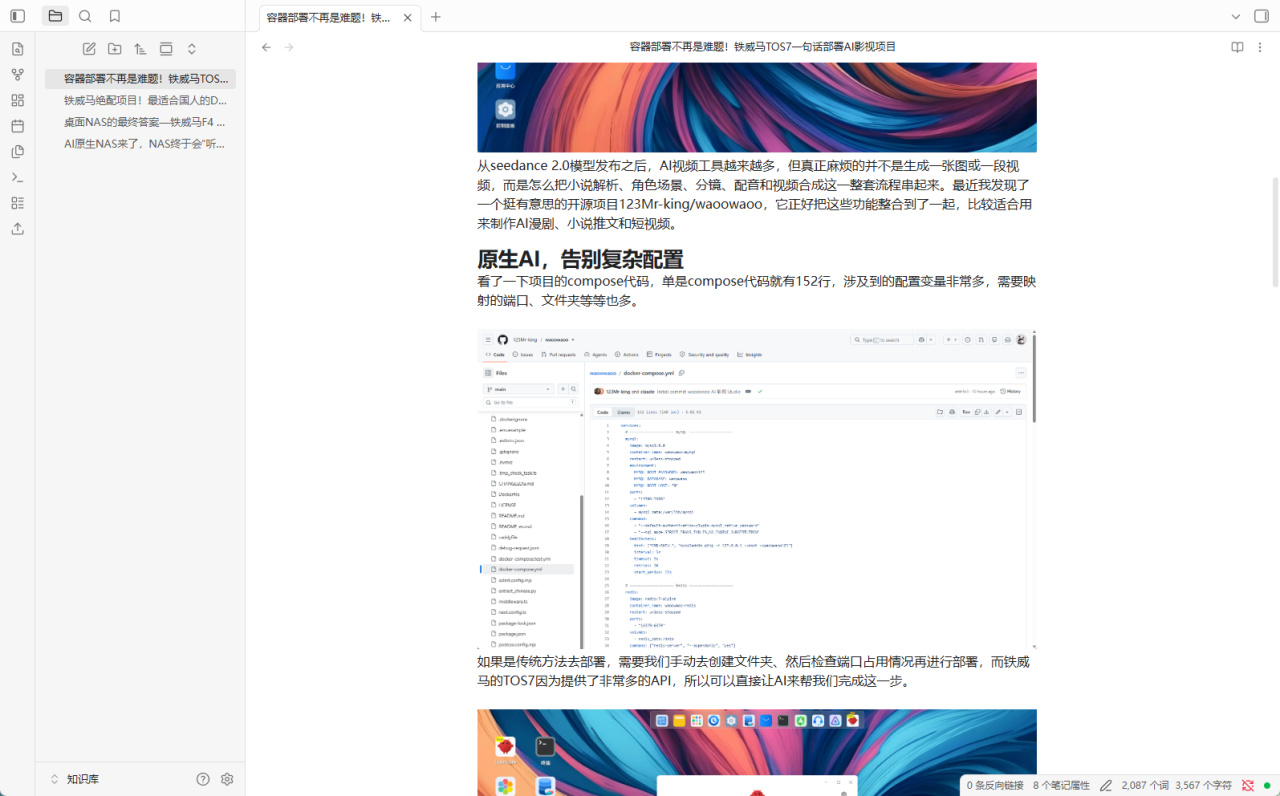Open command palette terminal icon
The image size is (1280, 796).
point(17,177)
